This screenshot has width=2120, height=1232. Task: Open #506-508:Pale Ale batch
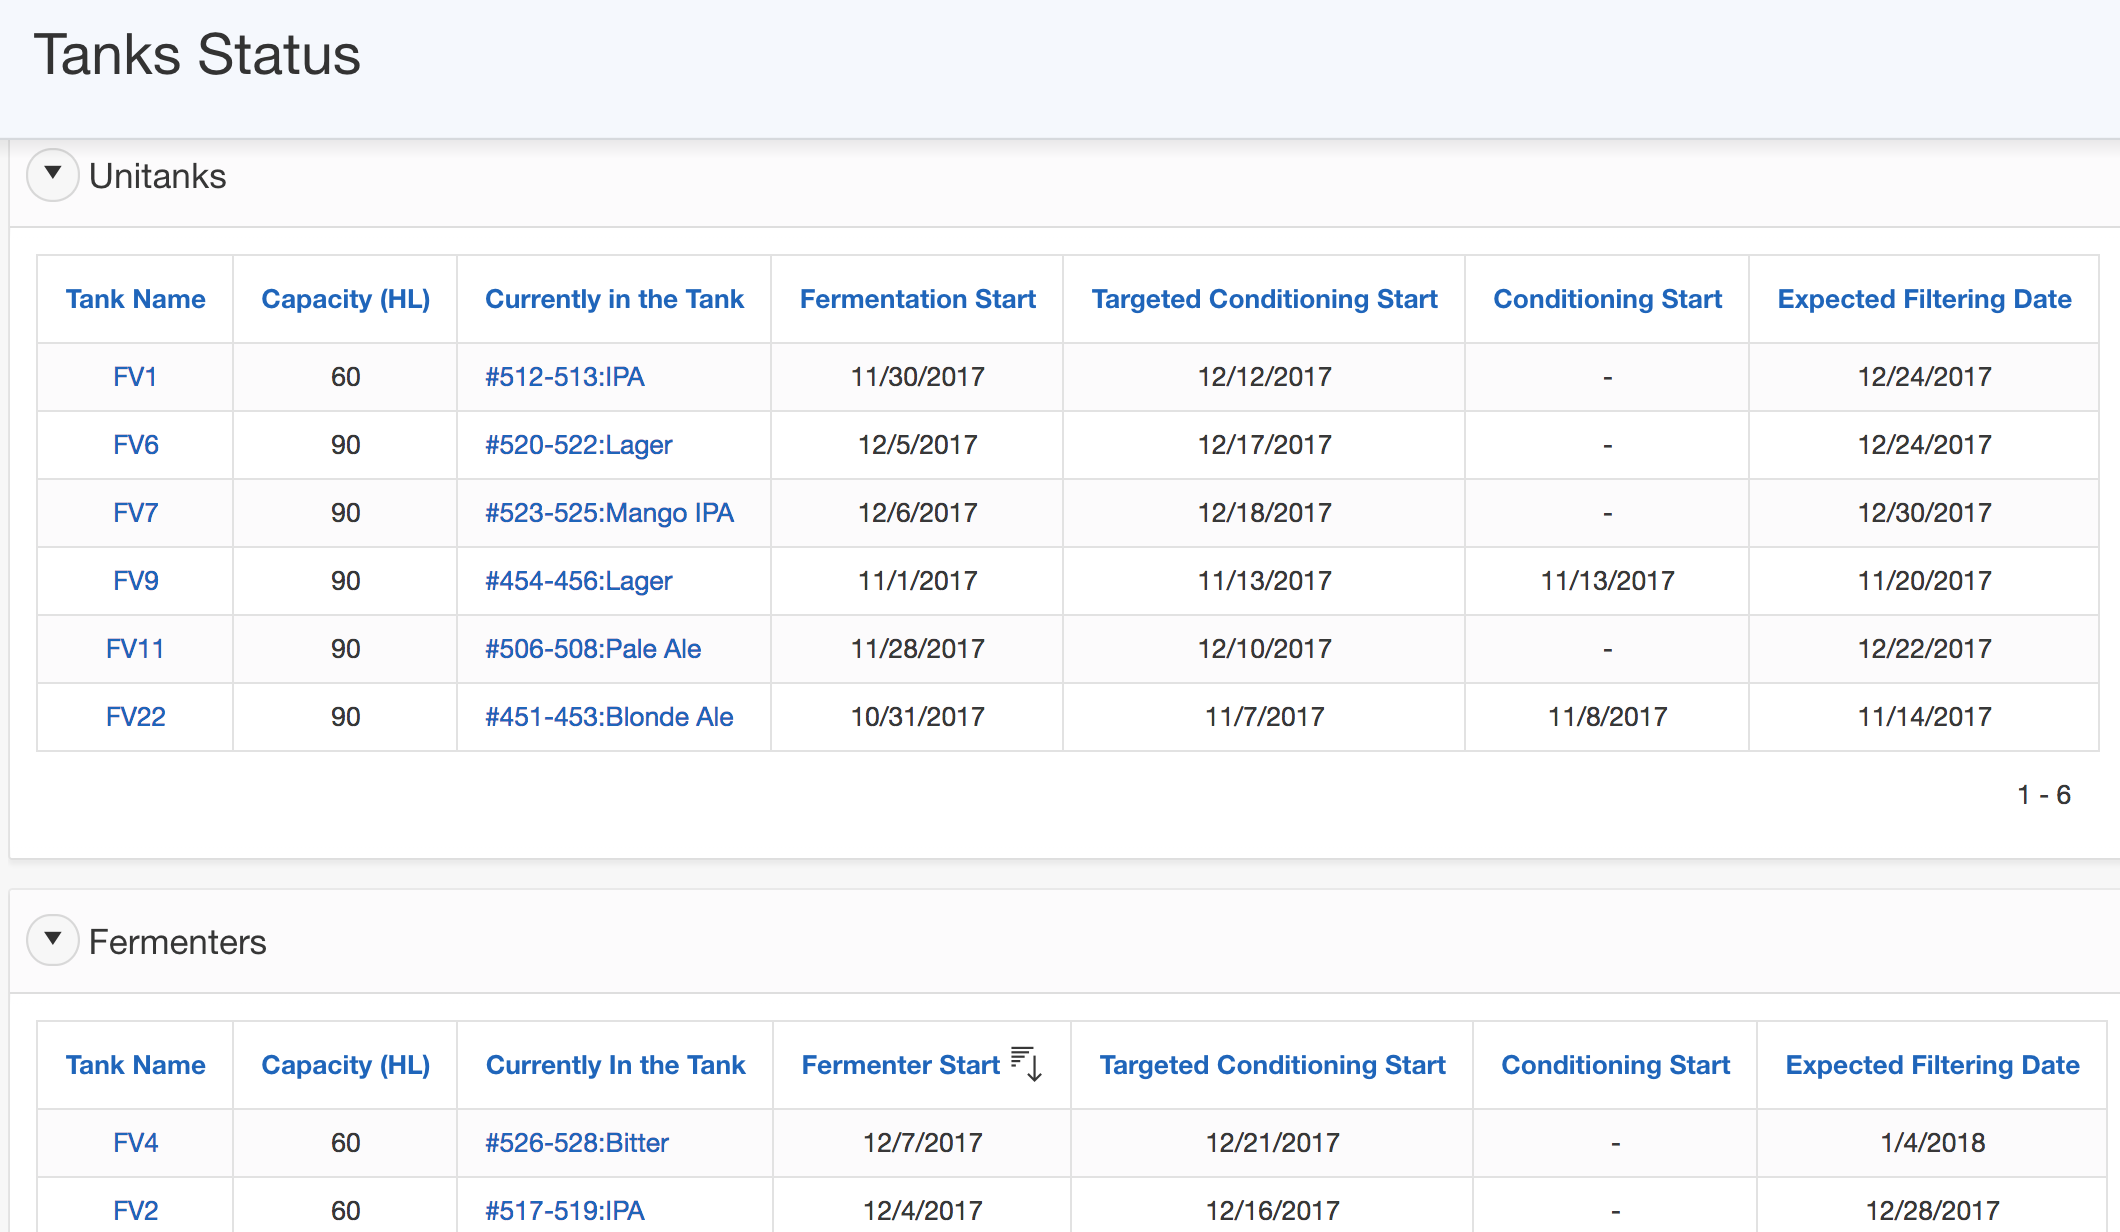click(x=593, y=649)
